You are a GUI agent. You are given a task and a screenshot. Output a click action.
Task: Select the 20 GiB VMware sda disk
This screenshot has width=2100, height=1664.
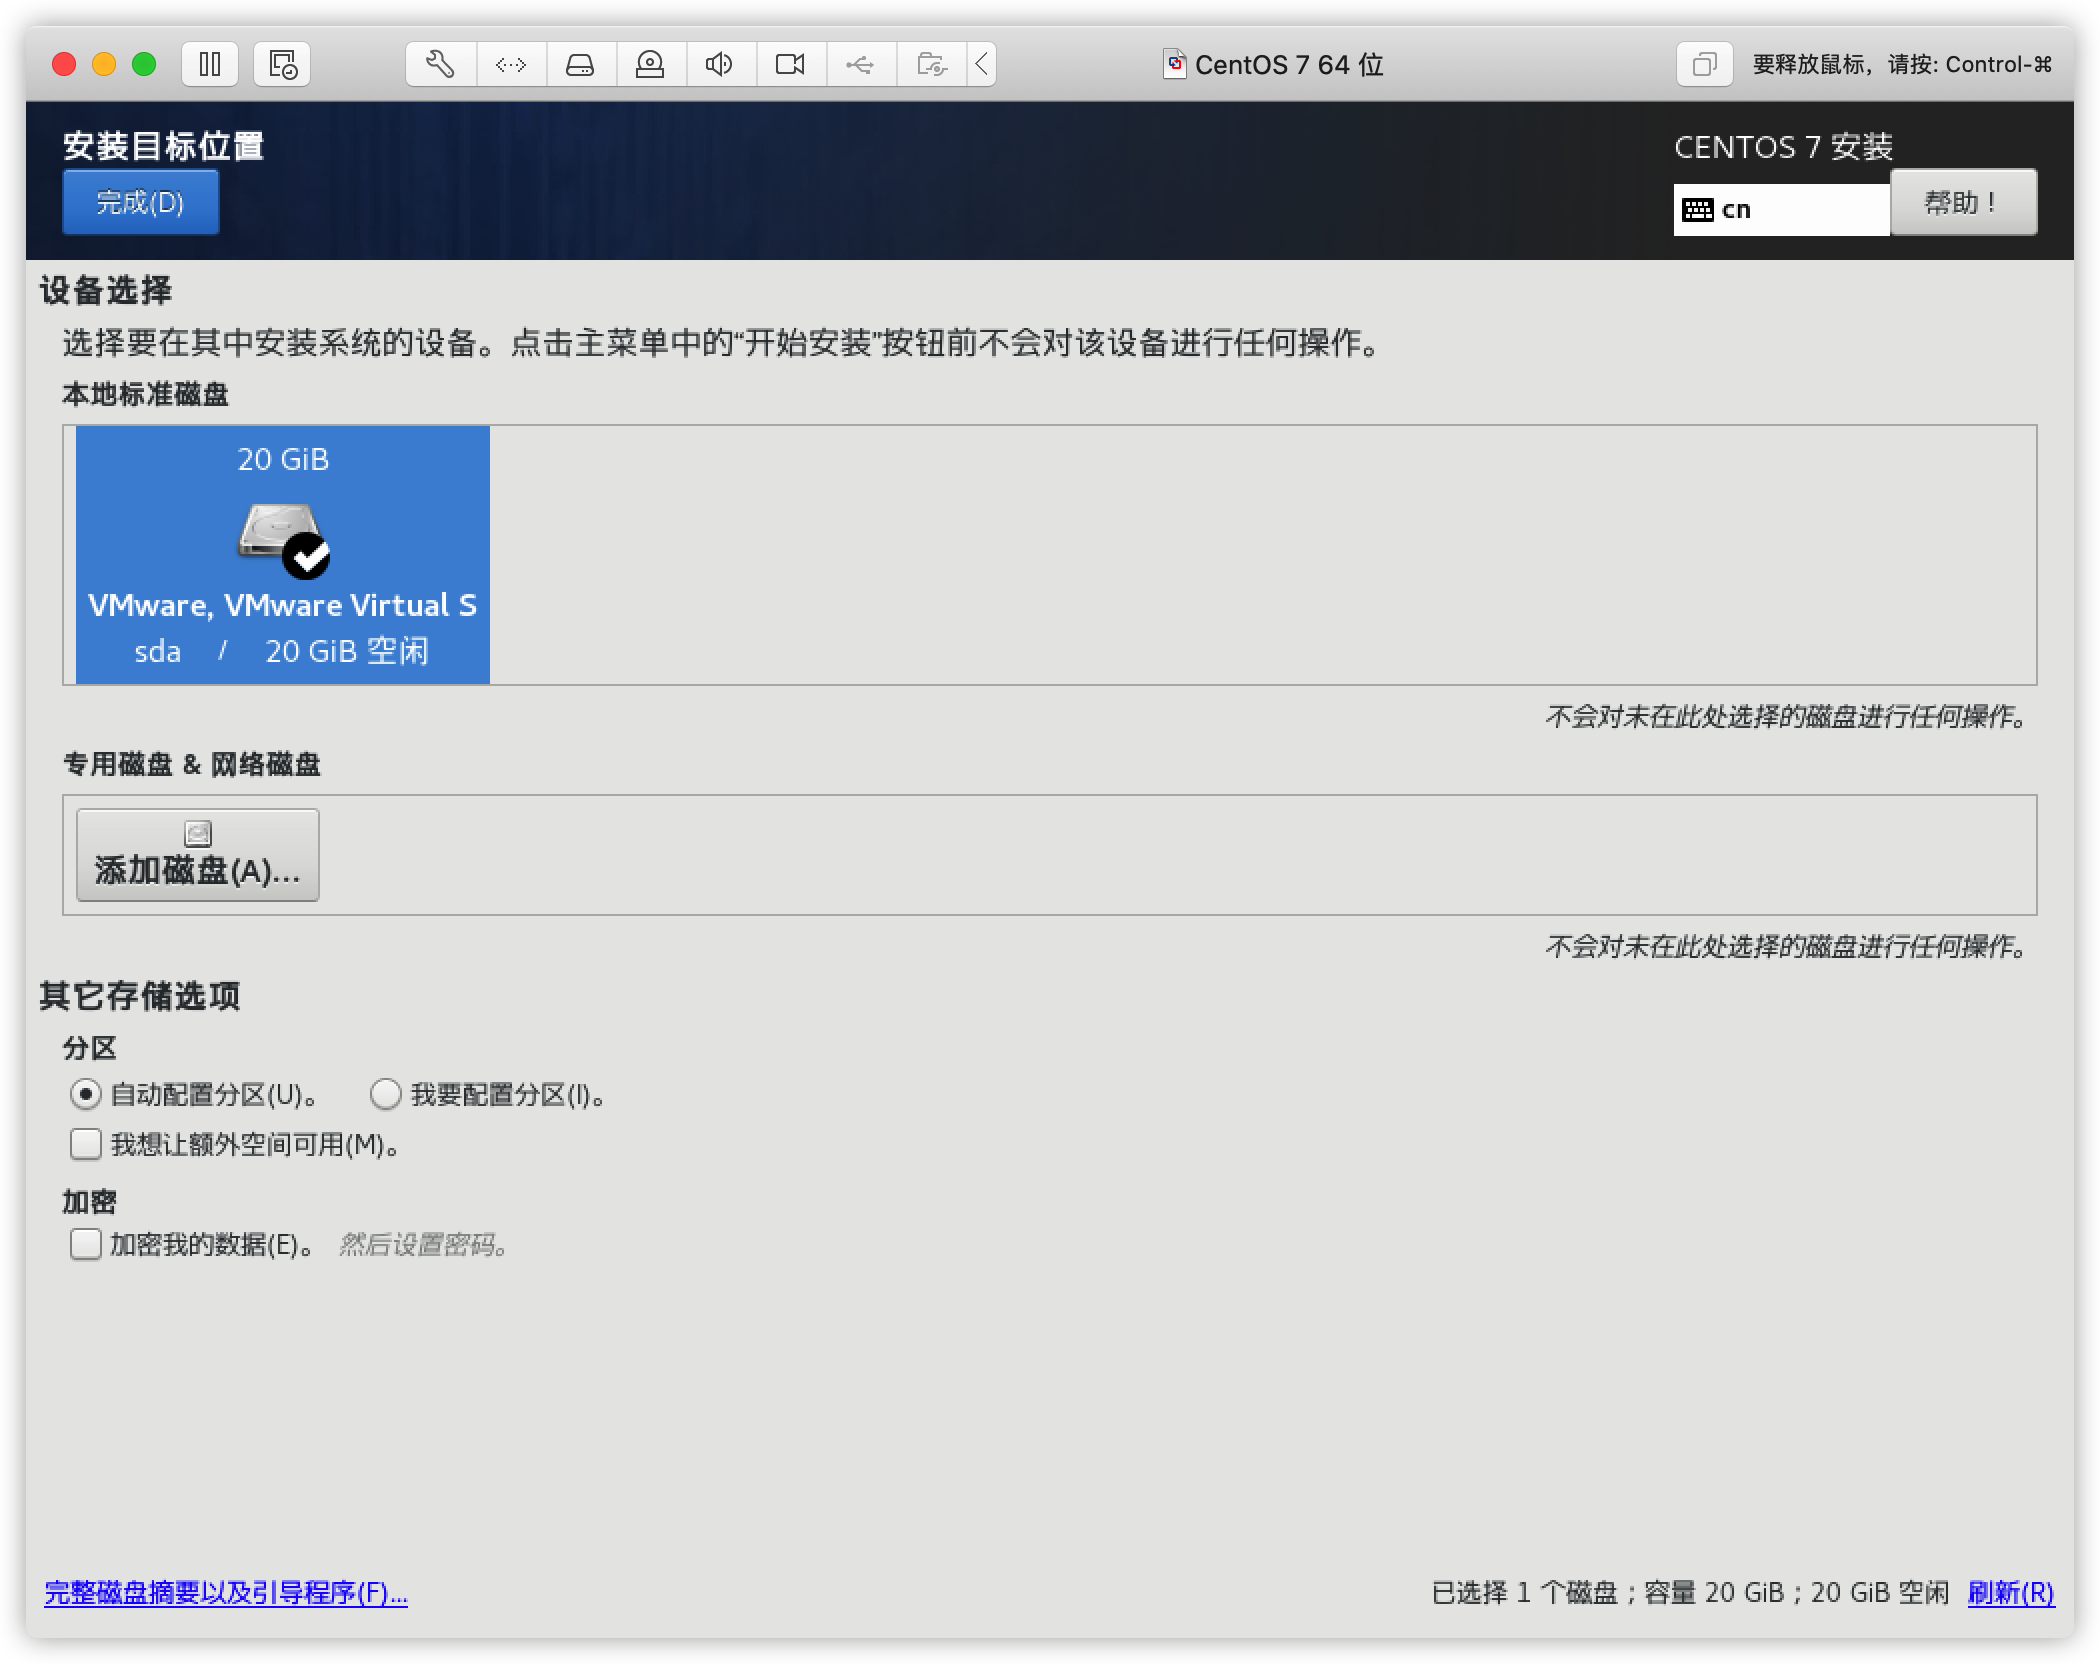pyautogui.click(x=283, y=555)
